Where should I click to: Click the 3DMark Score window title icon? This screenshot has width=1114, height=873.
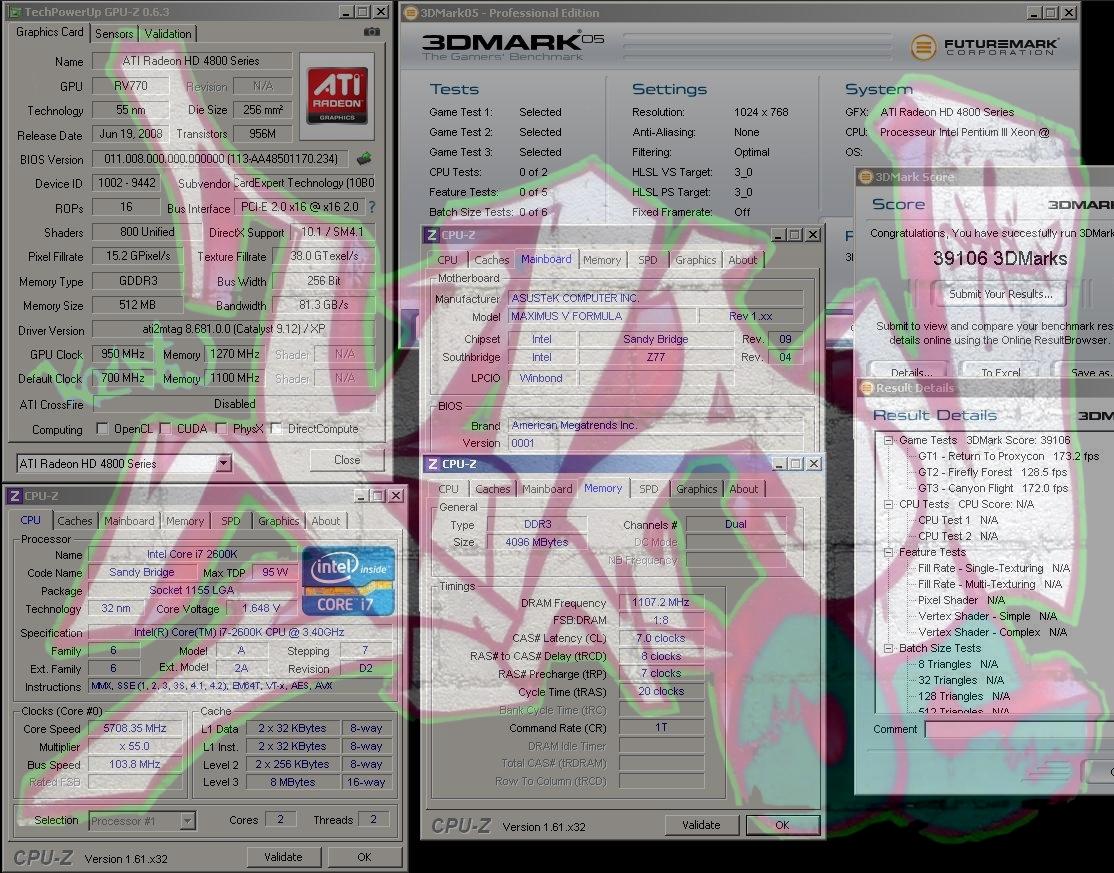pos(865,177)
